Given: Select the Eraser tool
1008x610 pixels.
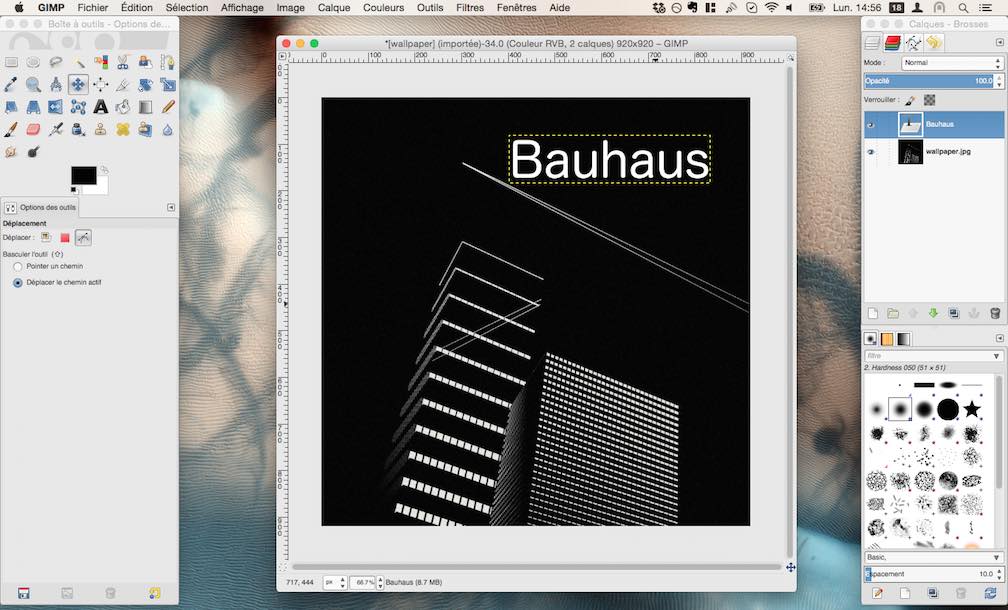Looking at the screenshot, I should click(x=33, y=129).
